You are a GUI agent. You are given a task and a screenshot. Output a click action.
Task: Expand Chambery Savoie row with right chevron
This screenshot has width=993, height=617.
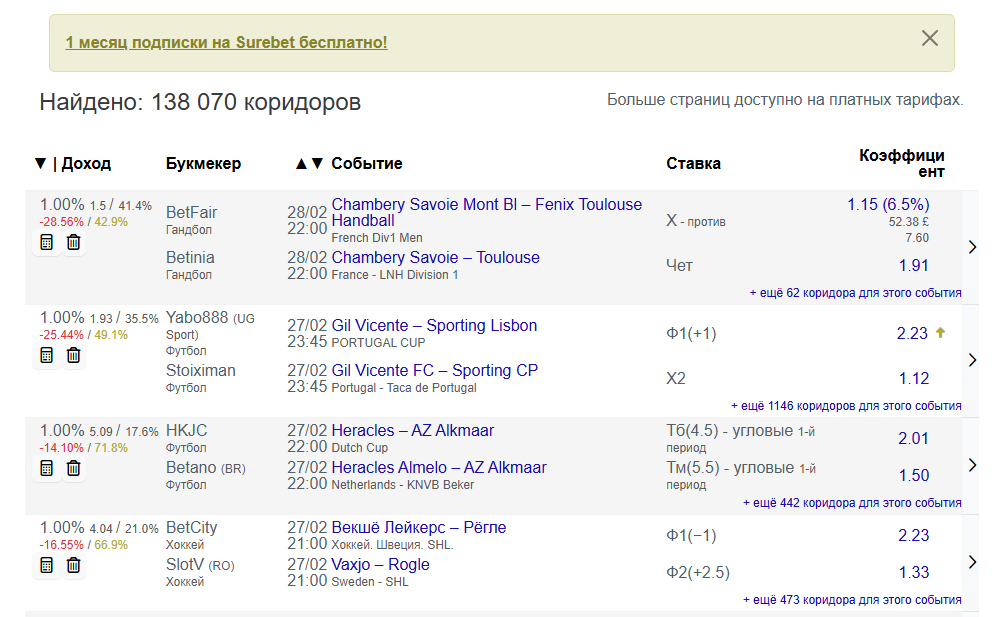coord(972,247)
